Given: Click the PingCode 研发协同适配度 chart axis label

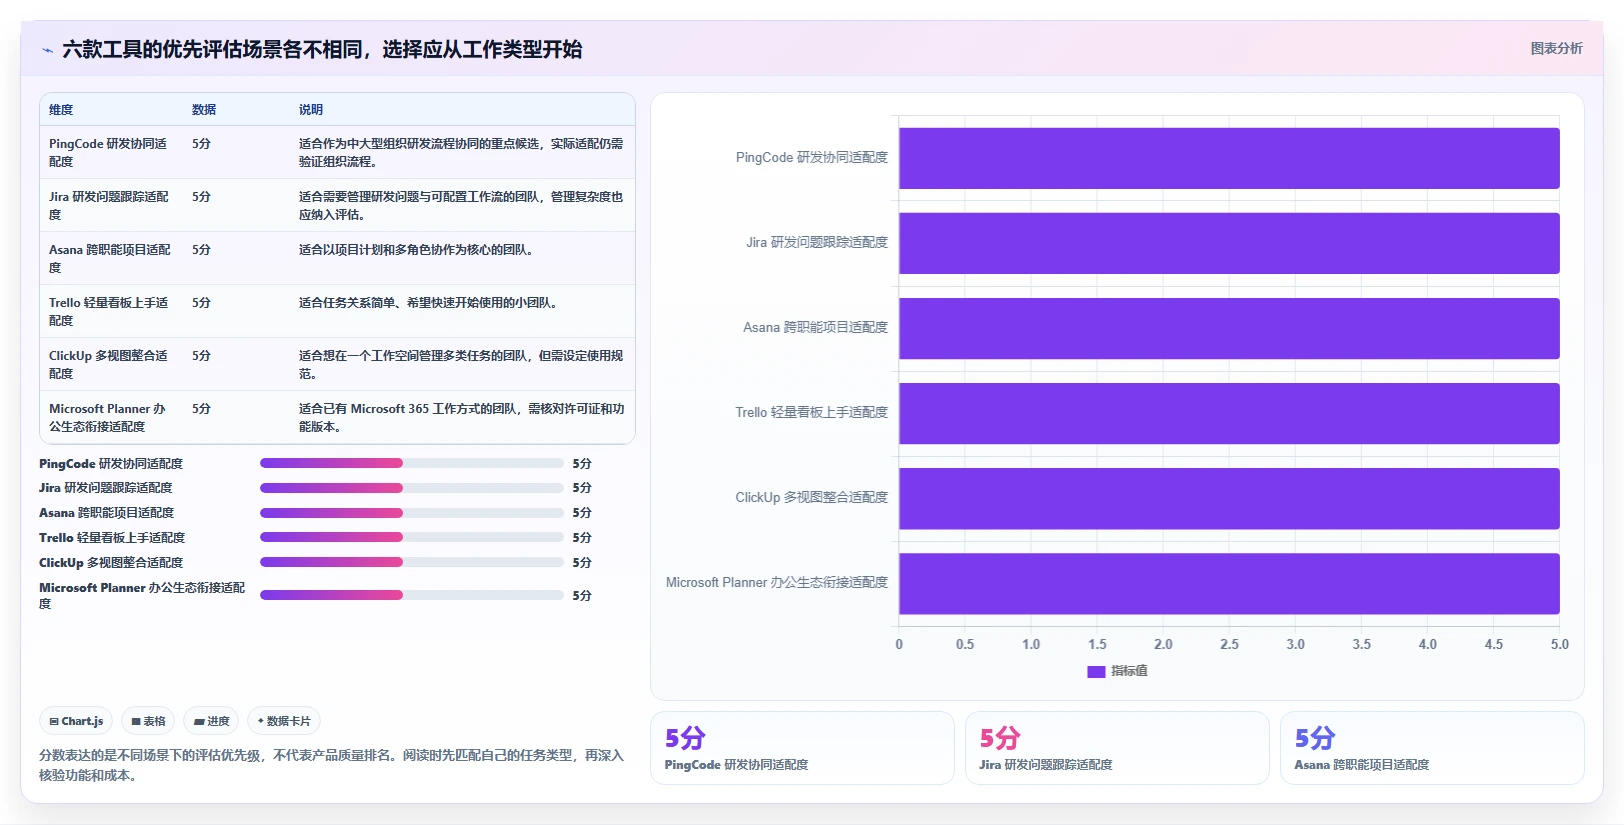Looking at the screenshot, I should click(x=811, y=158).
